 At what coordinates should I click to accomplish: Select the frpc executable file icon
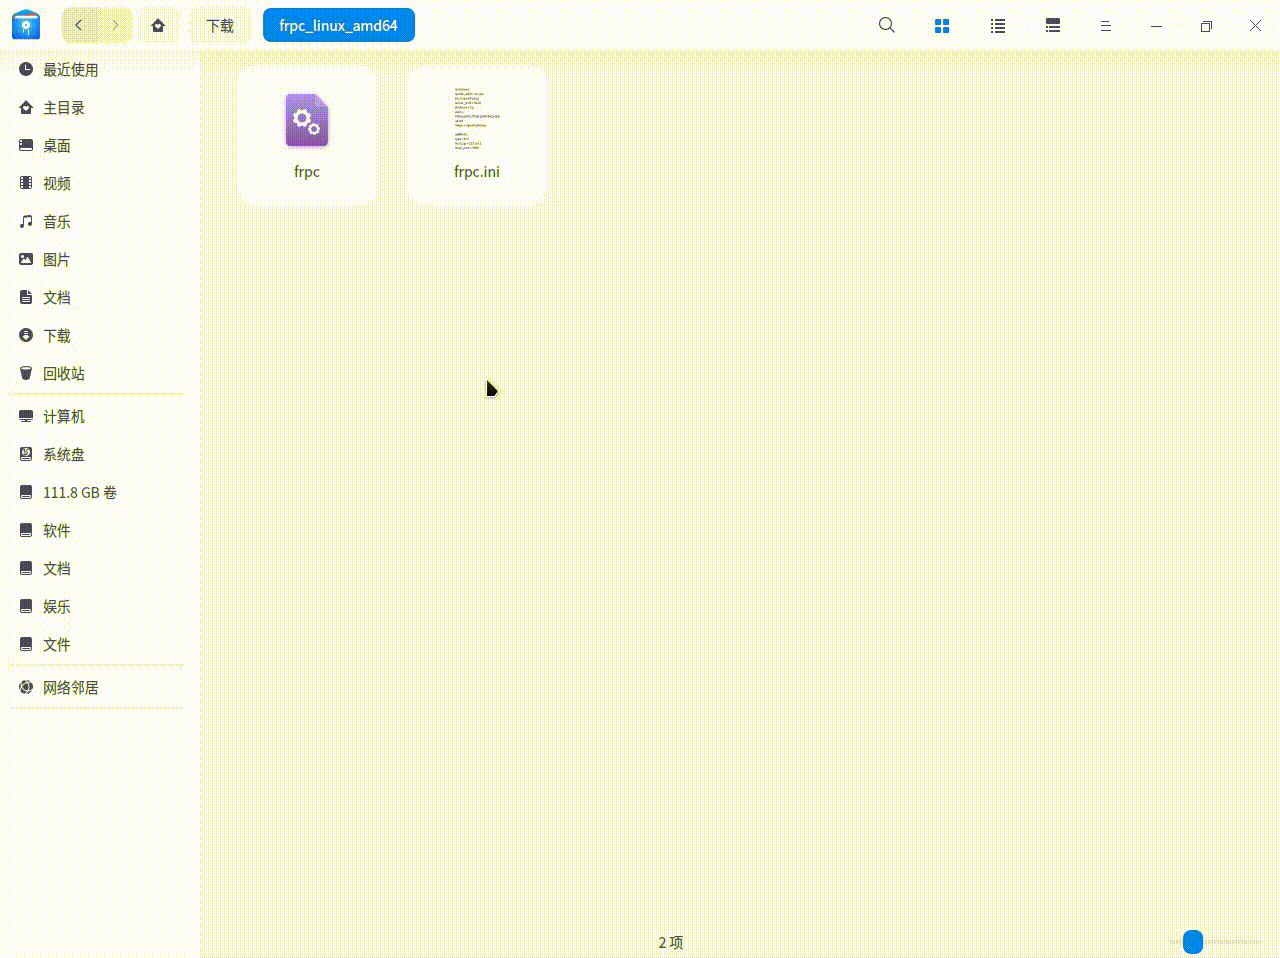tap(307, 122)
